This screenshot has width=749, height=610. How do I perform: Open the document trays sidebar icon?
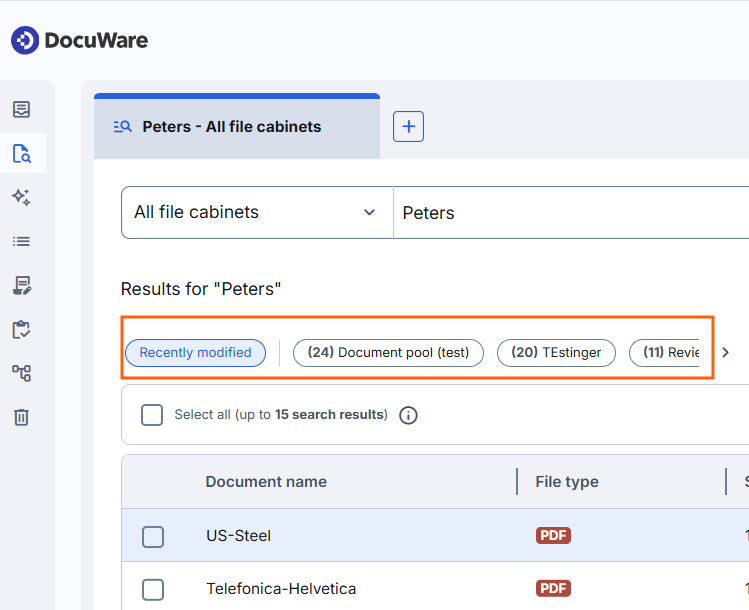point(21,109)
